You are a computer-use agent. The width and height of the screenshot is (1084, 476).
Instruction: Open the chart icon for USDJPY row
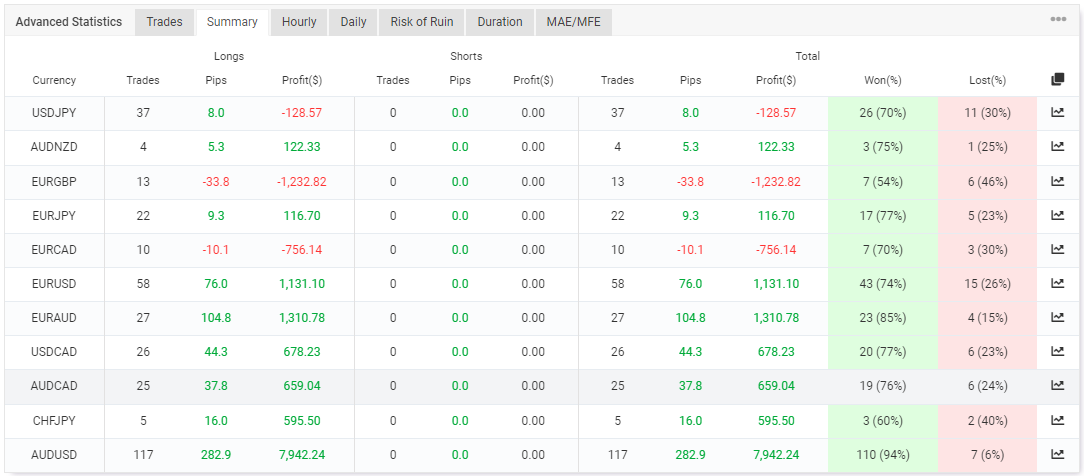(x=1057, y=113)
